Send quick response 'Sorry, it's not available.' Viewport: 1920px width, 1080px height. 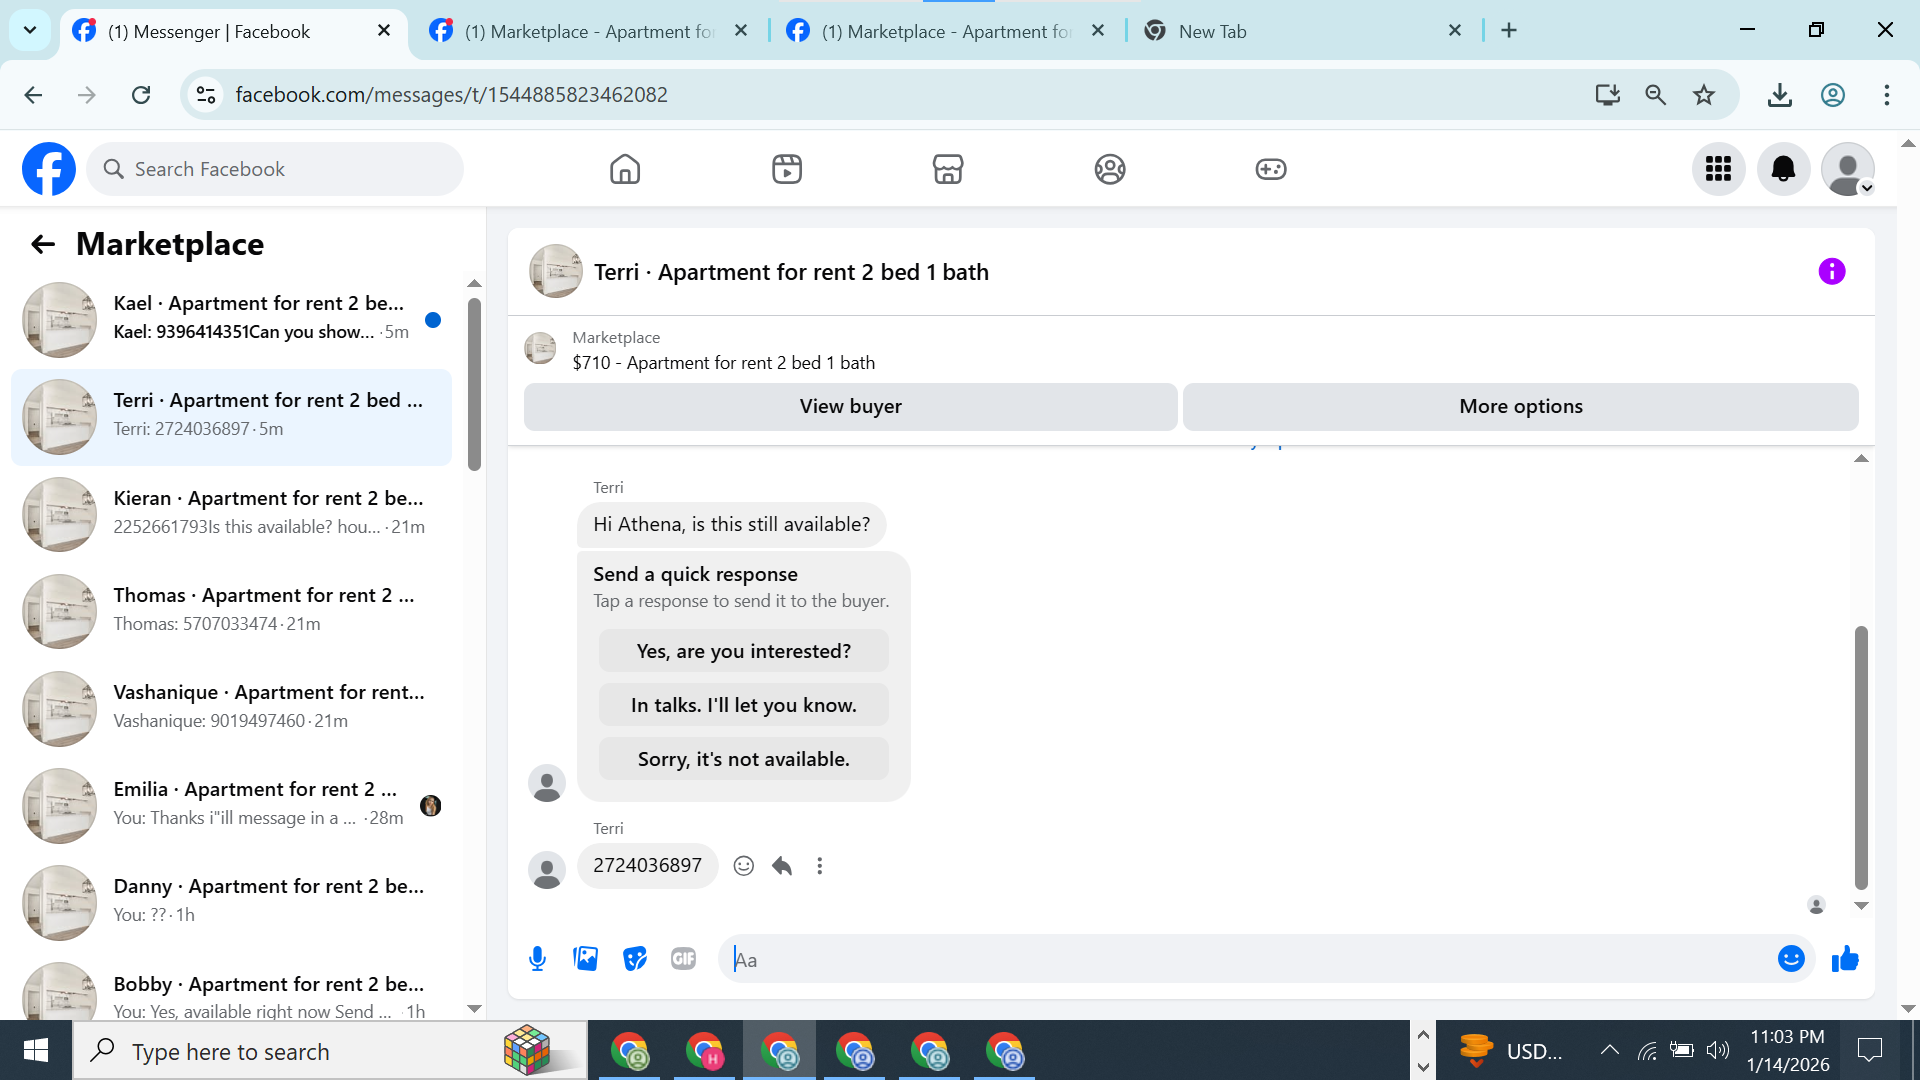coord(743,759)
